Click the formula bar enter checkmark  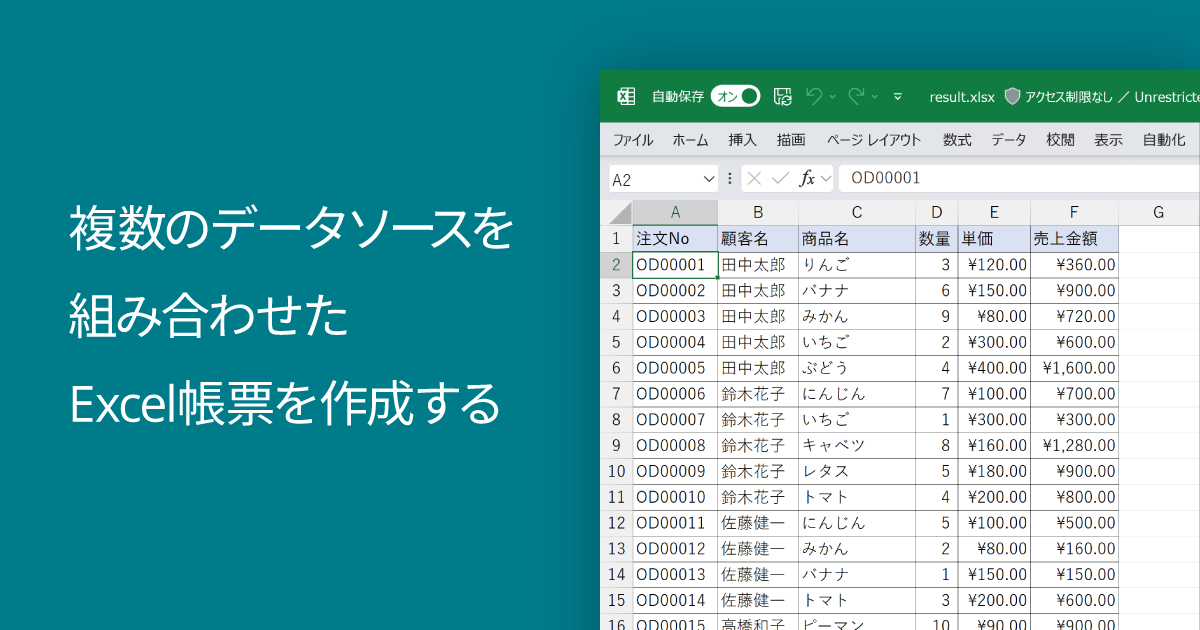click(780, 179)
